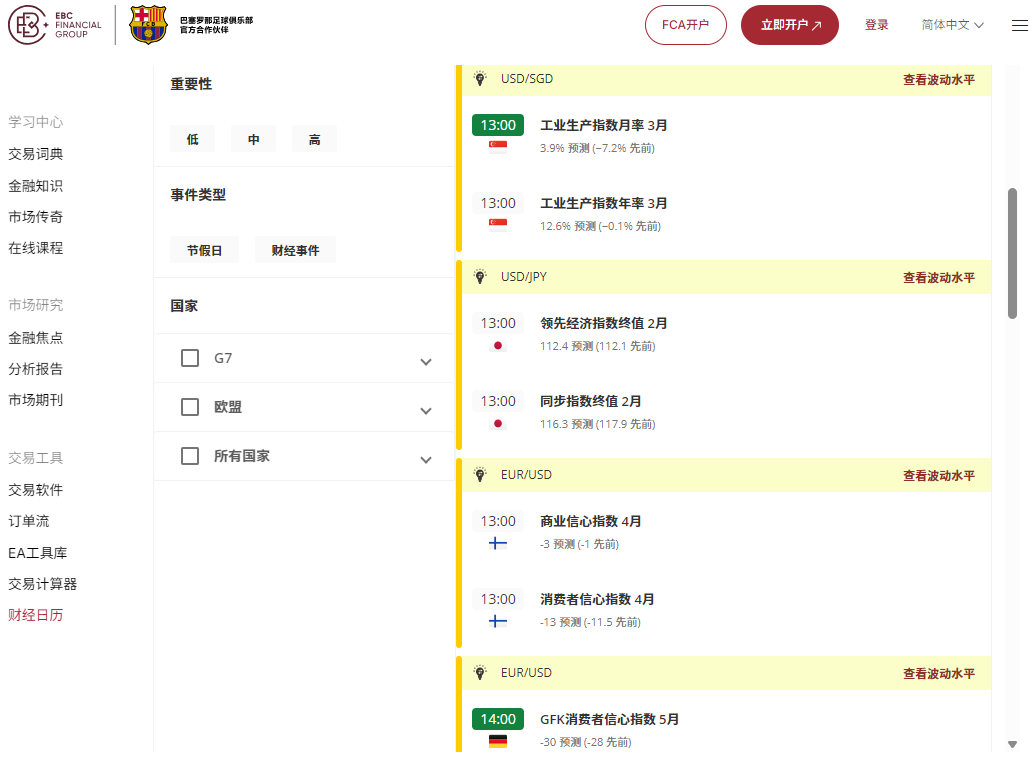Click the 立即开户 button

pos(789,25)
